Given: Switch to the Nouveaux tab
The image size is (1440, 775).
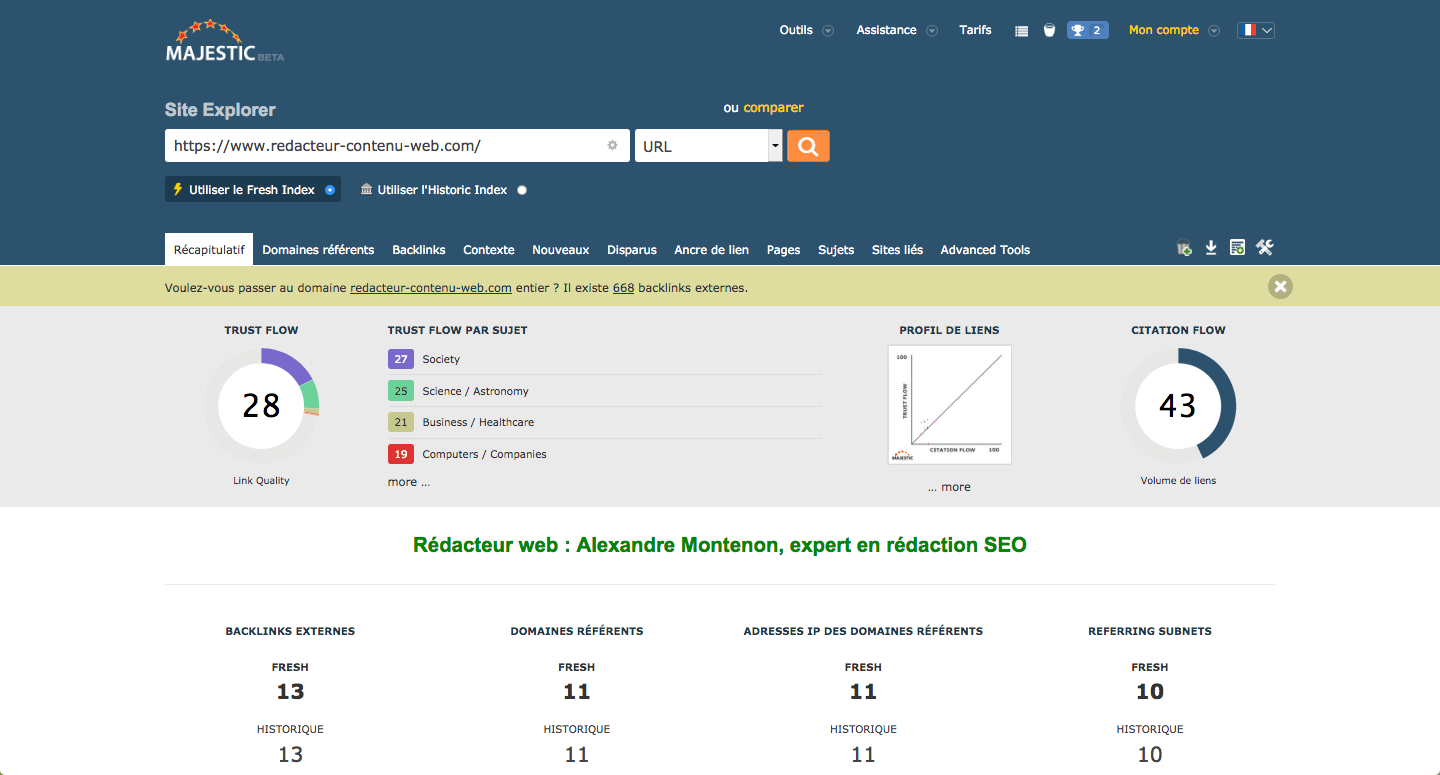Looking at the screenshot, I should tap(561, 250).
